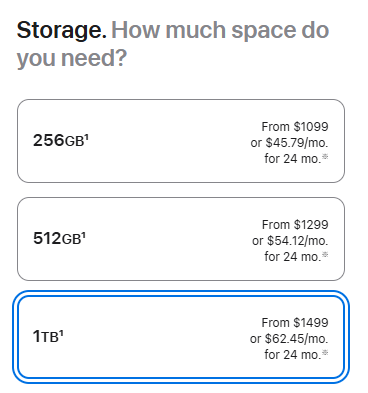Open footnote 1 next to 256GB
This screenshot has height=393, width=368.
pos(86,137)
